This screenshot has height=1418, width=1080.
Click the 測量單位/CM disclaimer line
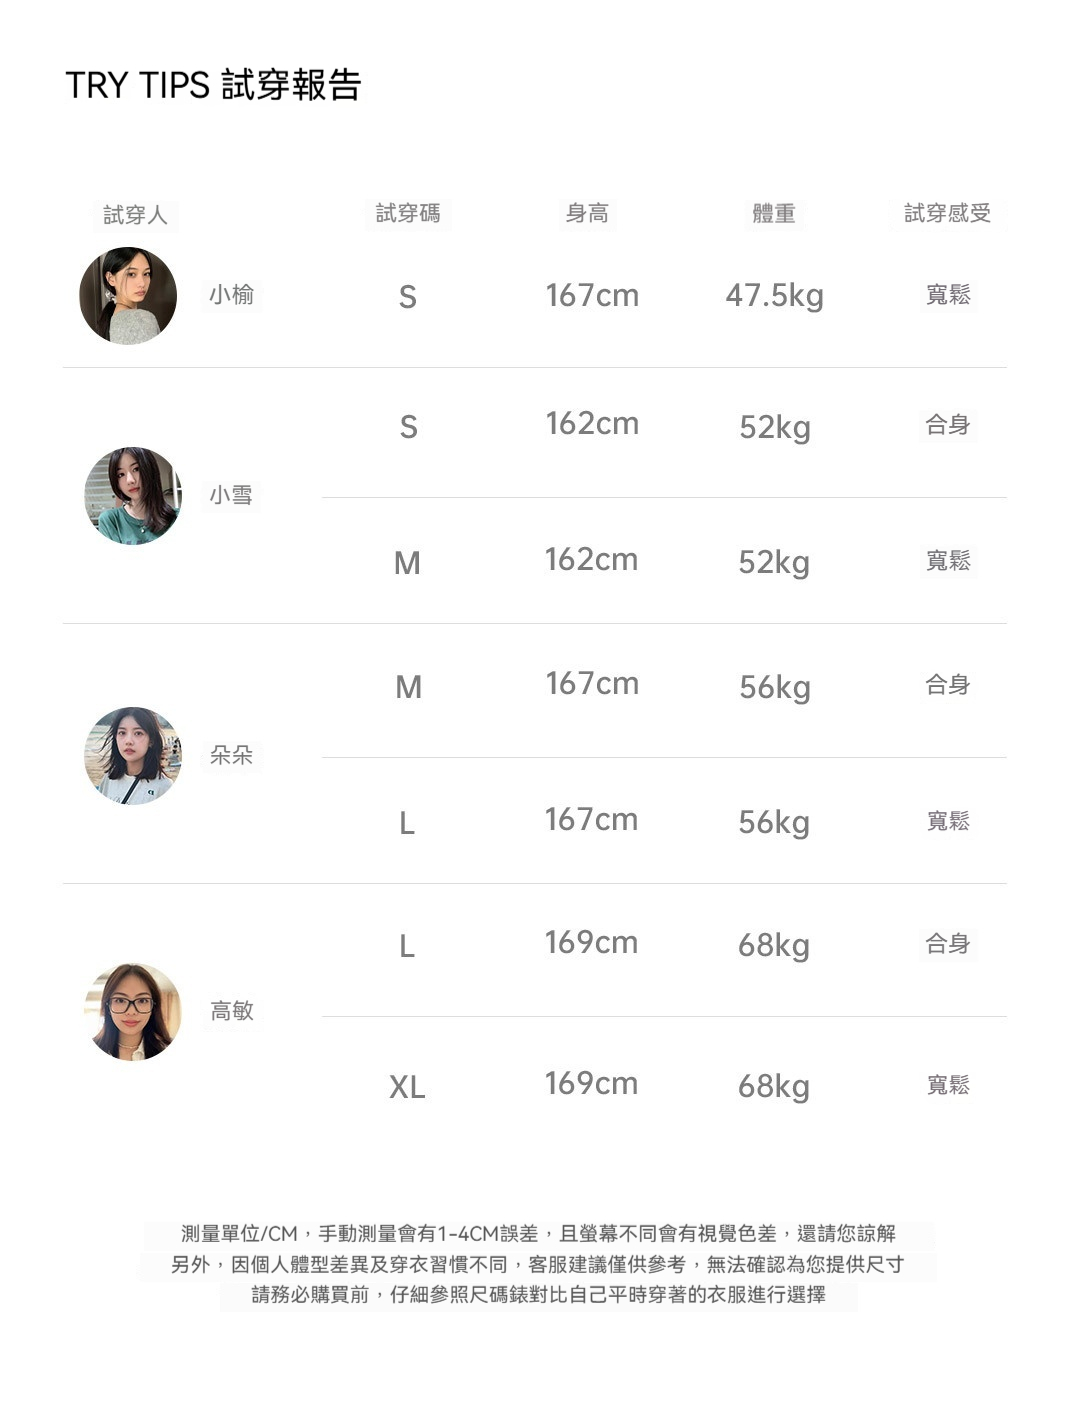538,1234
